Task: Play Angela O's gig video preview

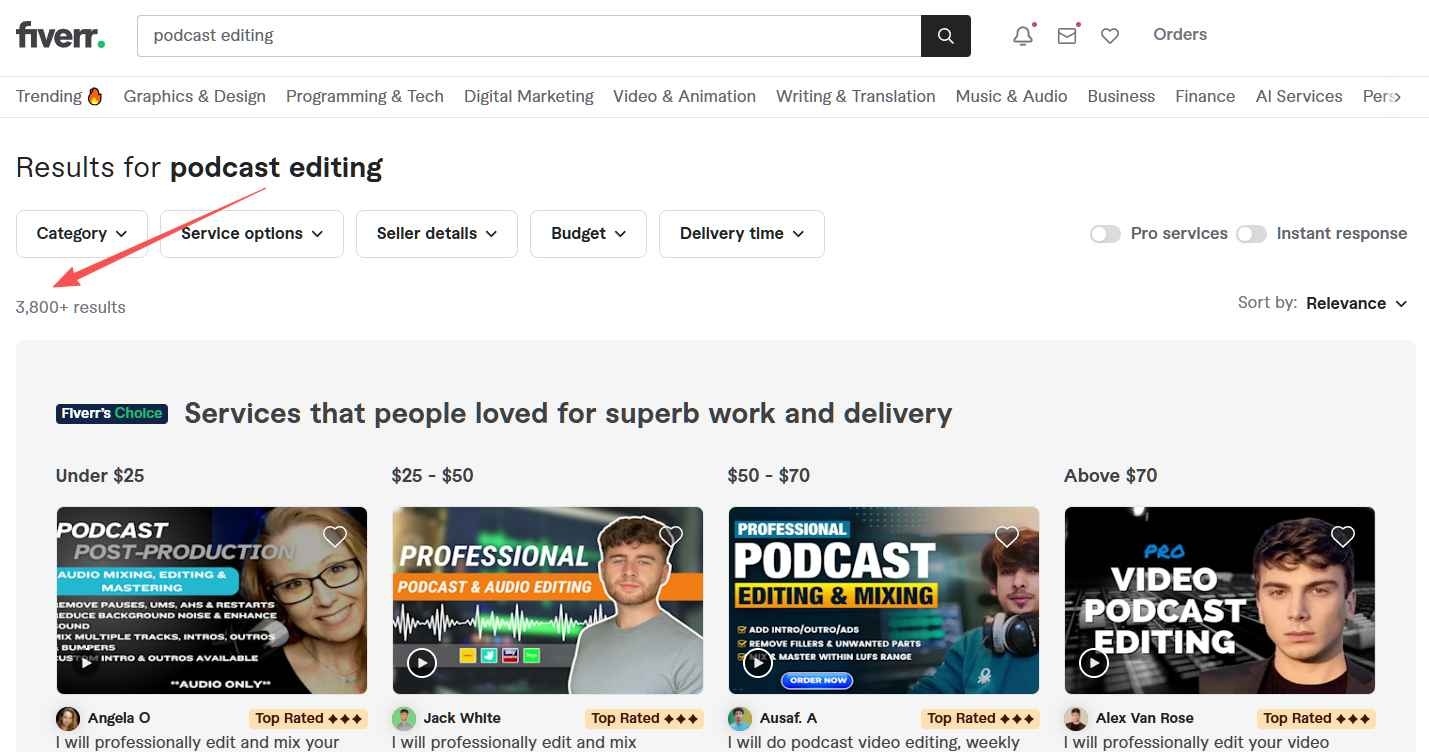Action: pyautogui.click(x=86, y=663)
